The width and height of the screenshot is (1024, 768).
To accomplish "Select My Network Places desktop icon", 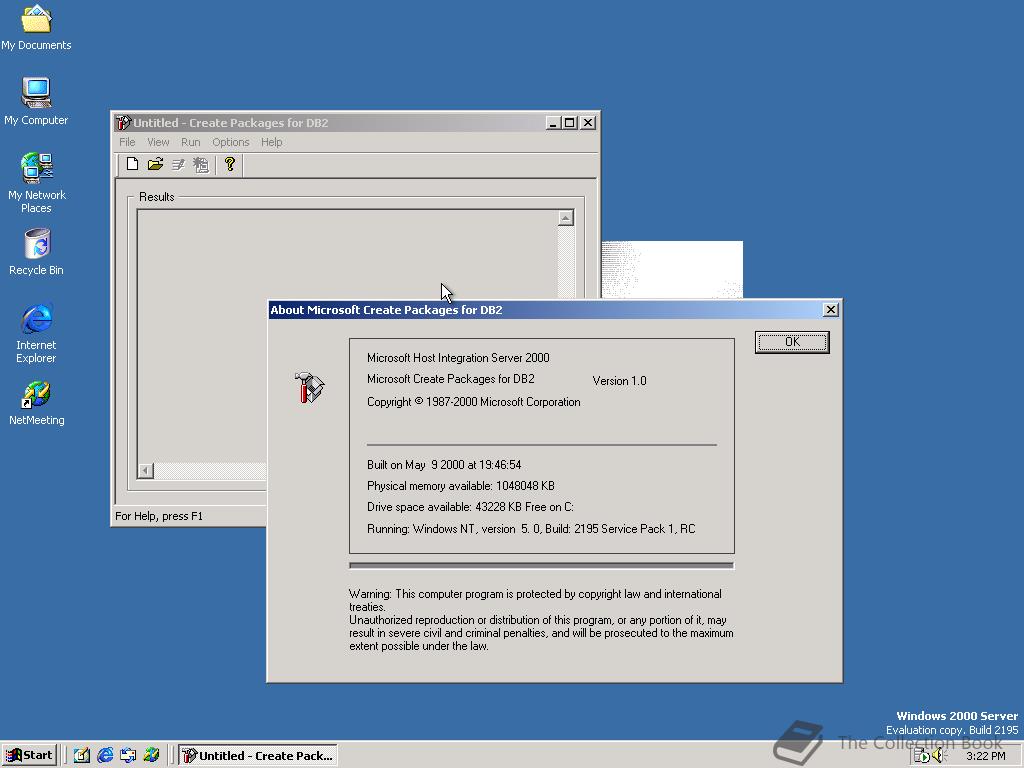I will click(37, 183).
